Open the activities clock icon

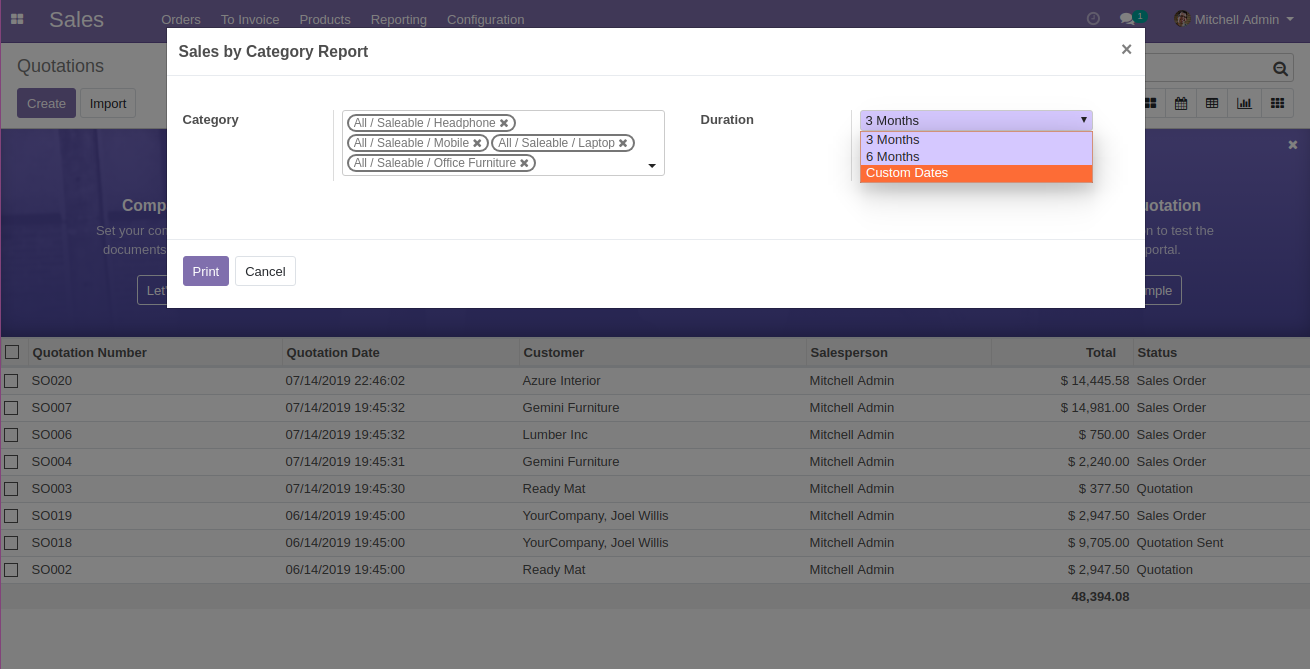(x=1093, y=19)
